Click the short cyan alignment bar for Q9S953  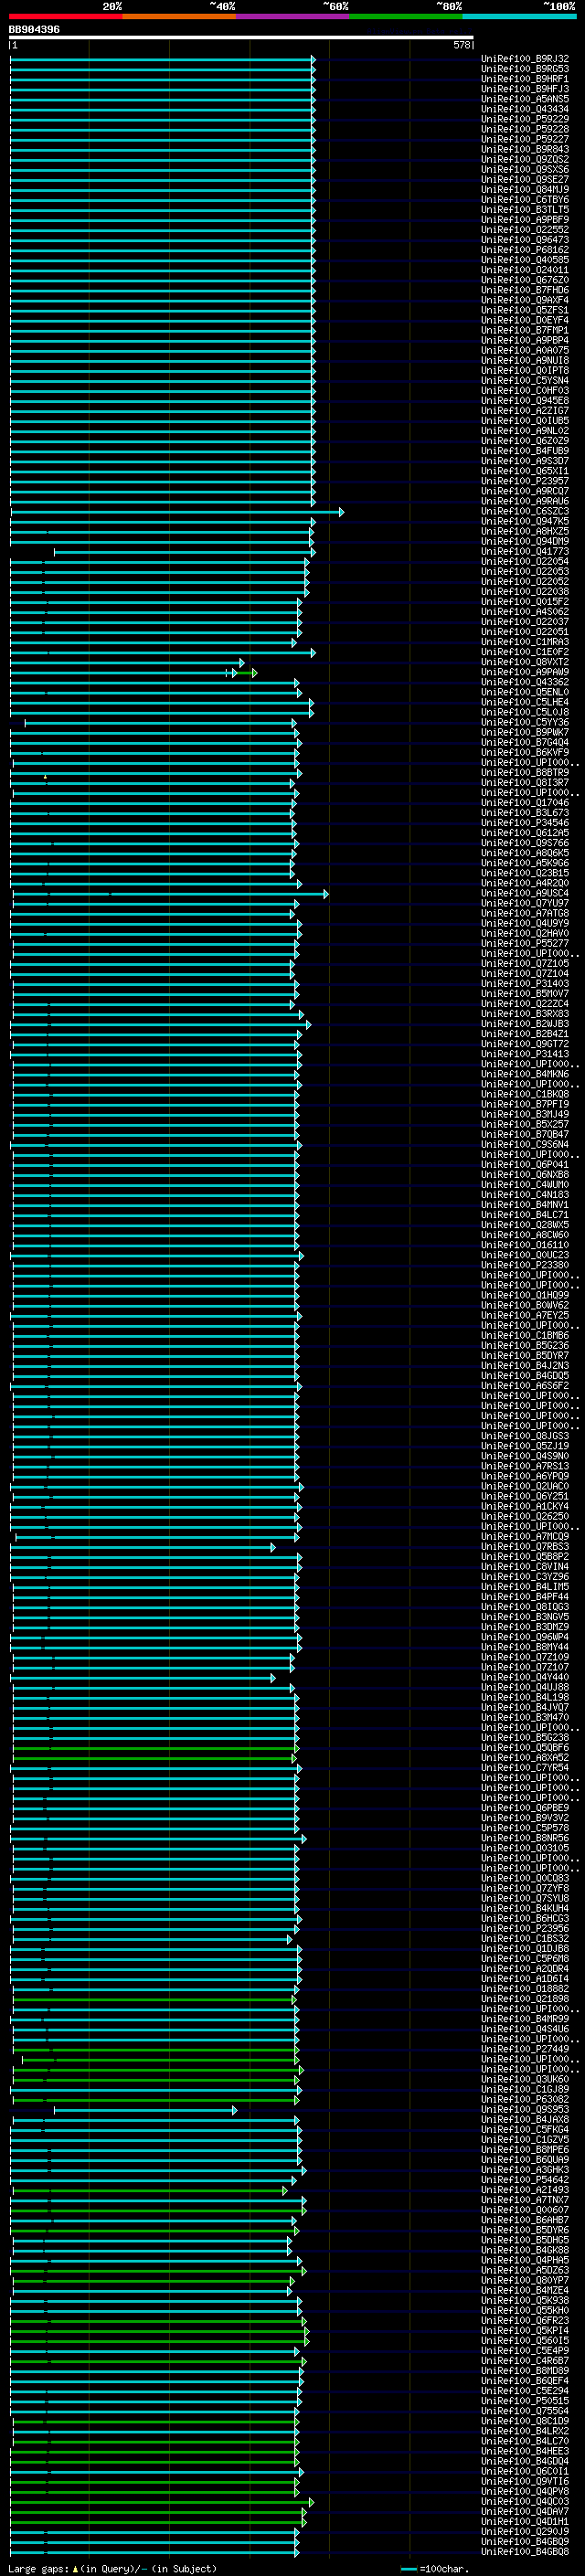[x=145, y=2110]
